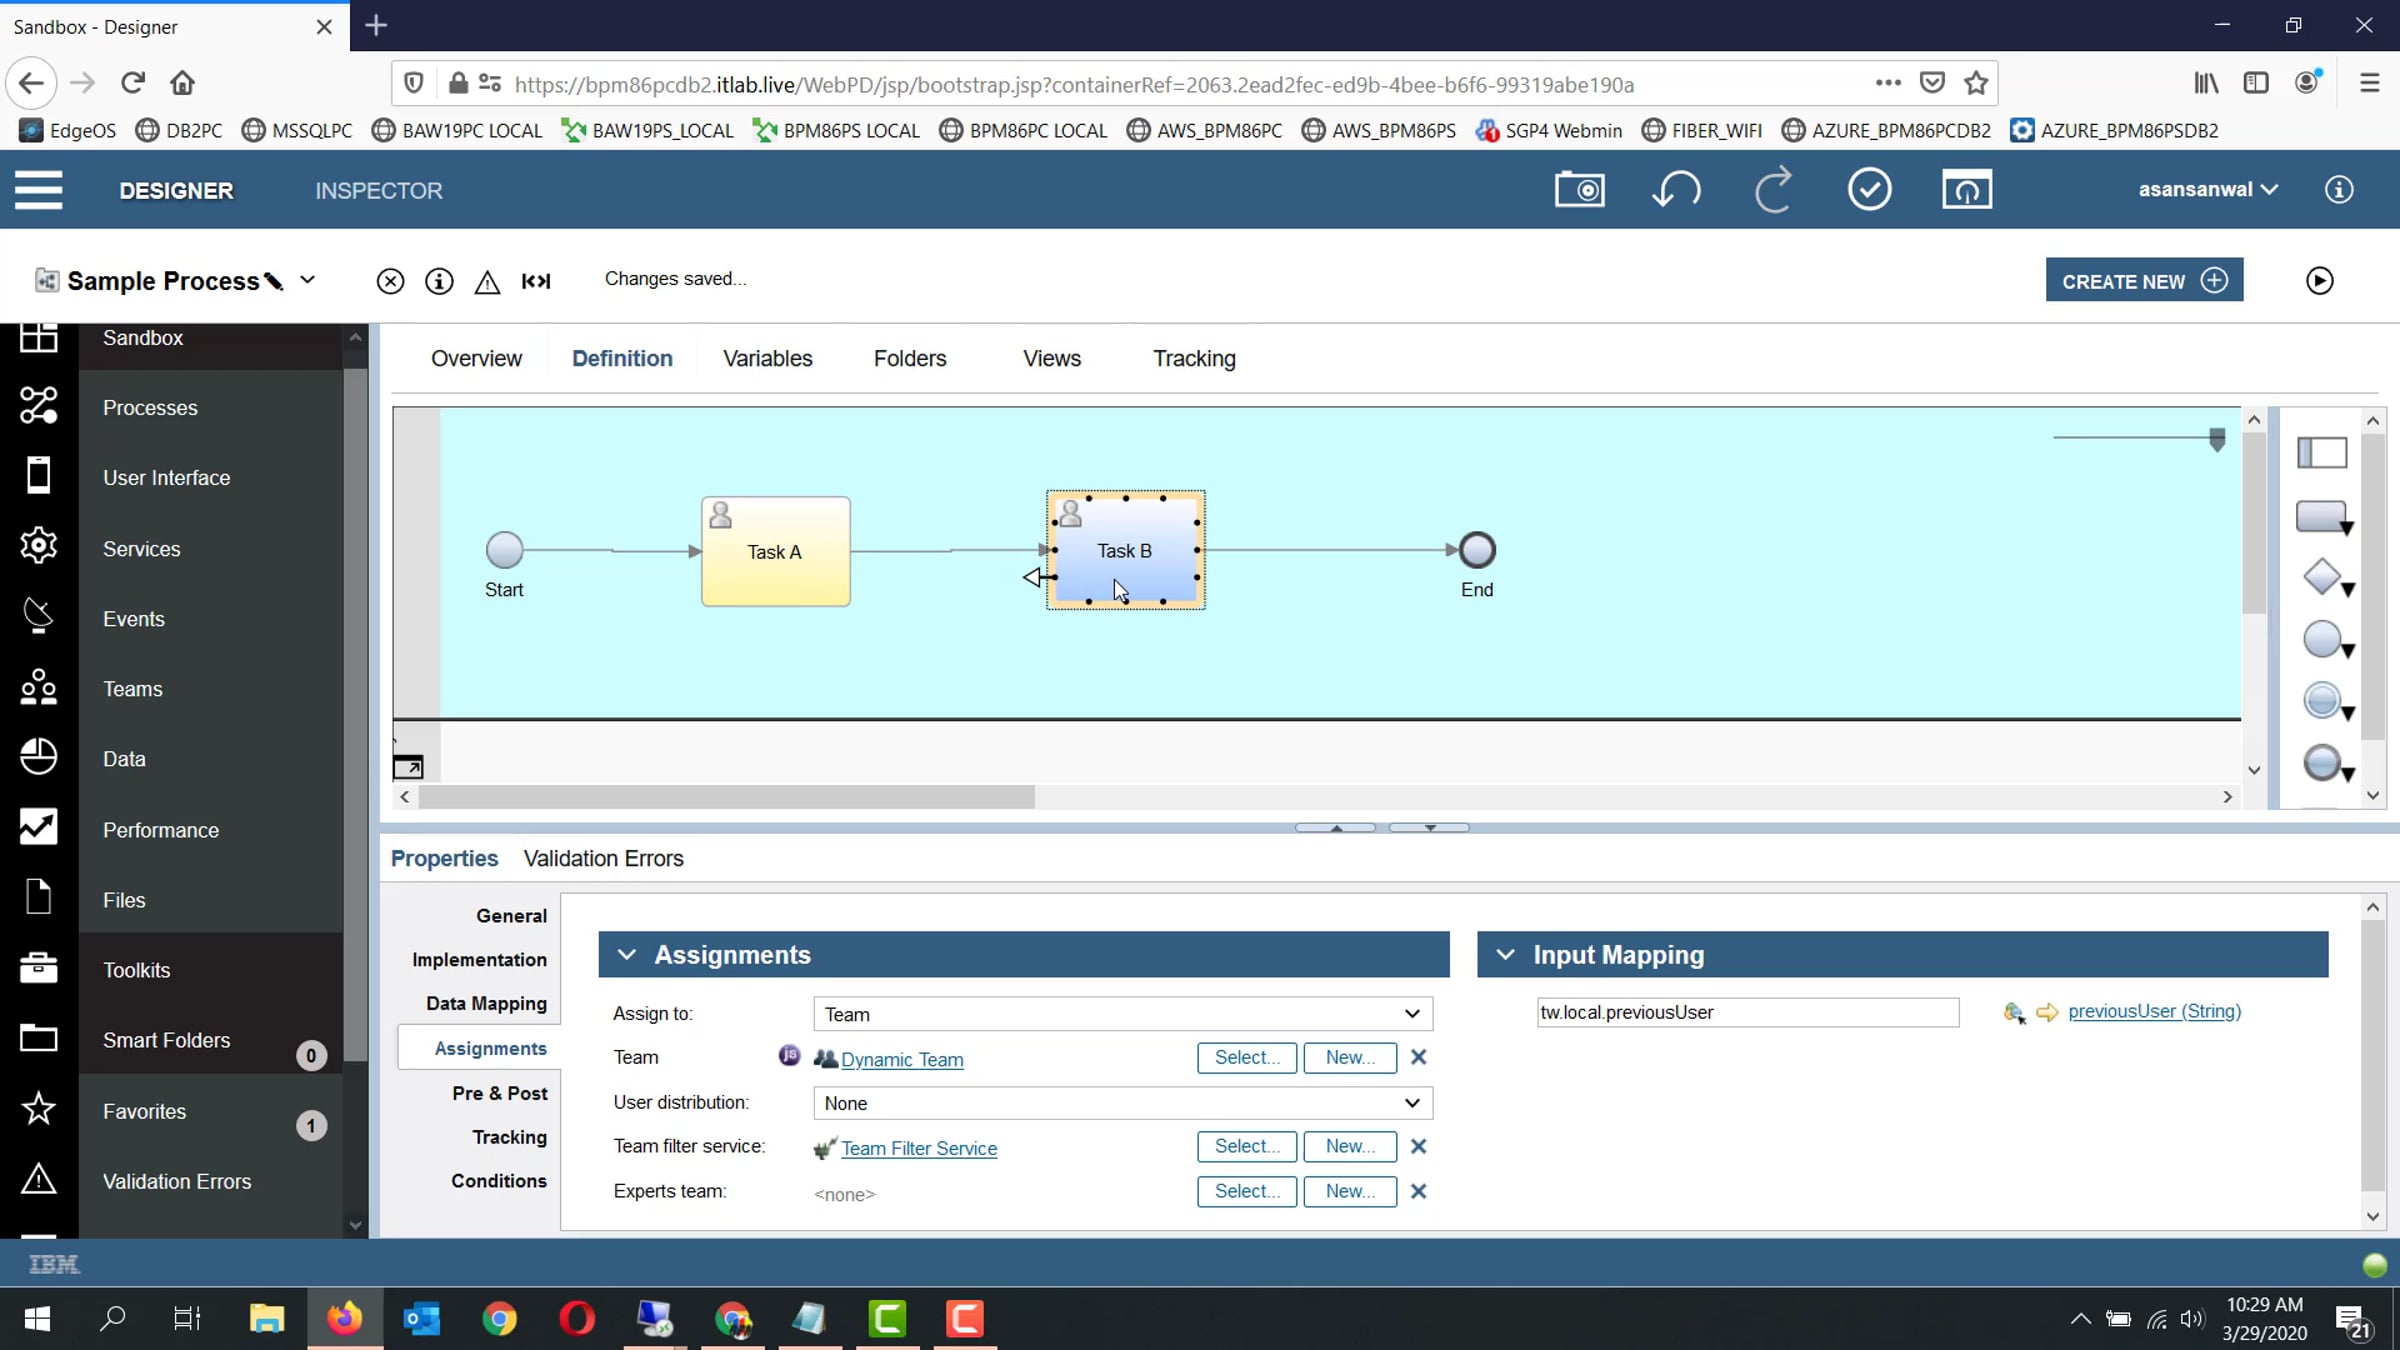Click the snapshot camera icon
The width and height of the screenshot is (2400, 1350).
[1580, 189]
